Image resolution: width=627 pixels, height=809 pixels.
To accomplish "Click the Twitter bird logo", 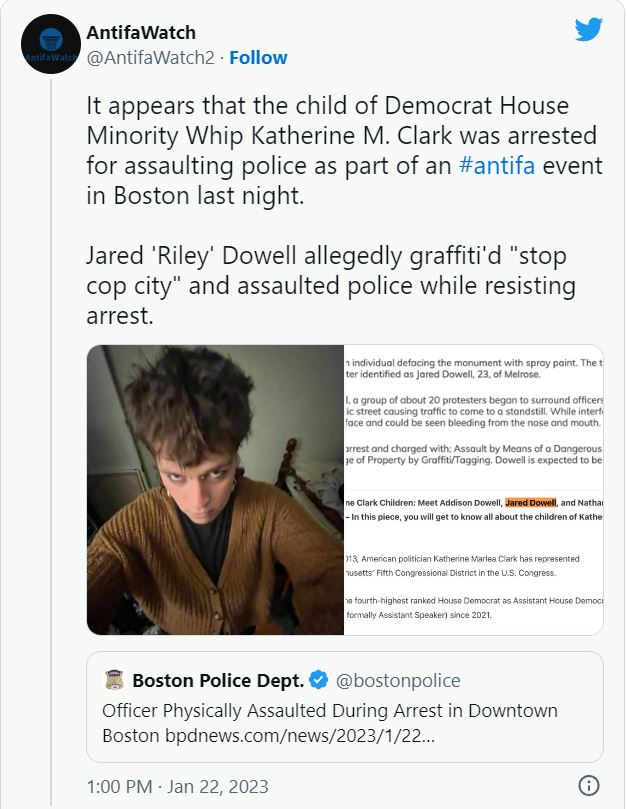I will [589, 30].
